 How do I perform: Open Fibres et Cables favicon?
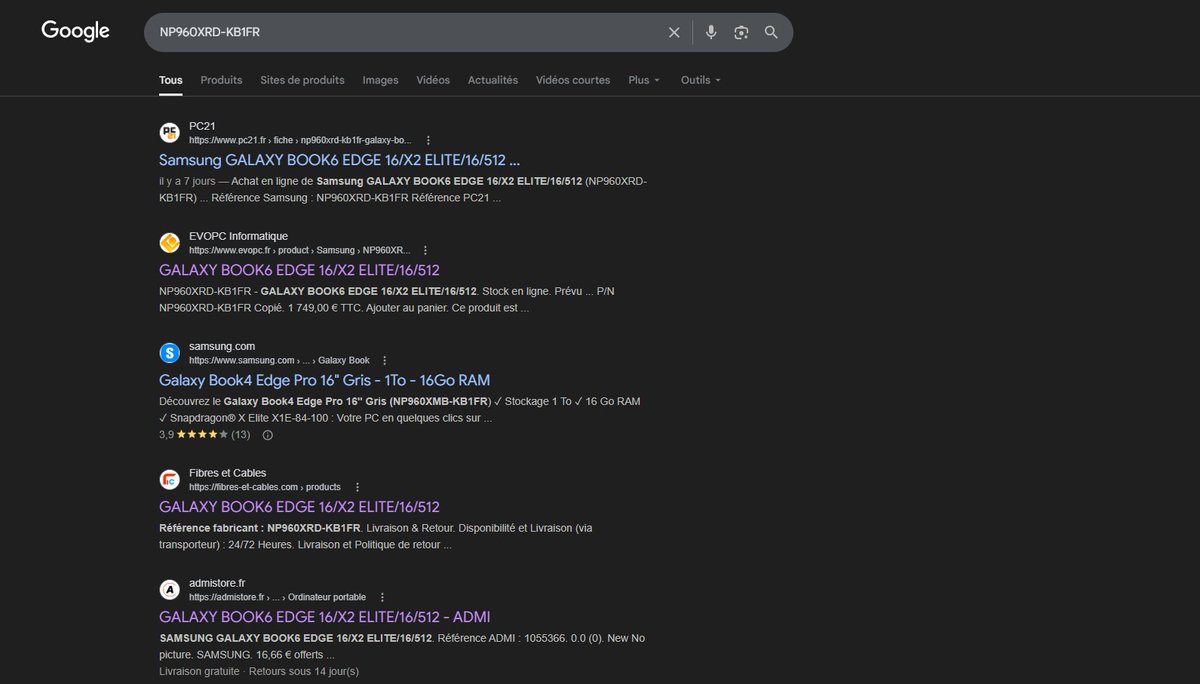click(169, 479)
